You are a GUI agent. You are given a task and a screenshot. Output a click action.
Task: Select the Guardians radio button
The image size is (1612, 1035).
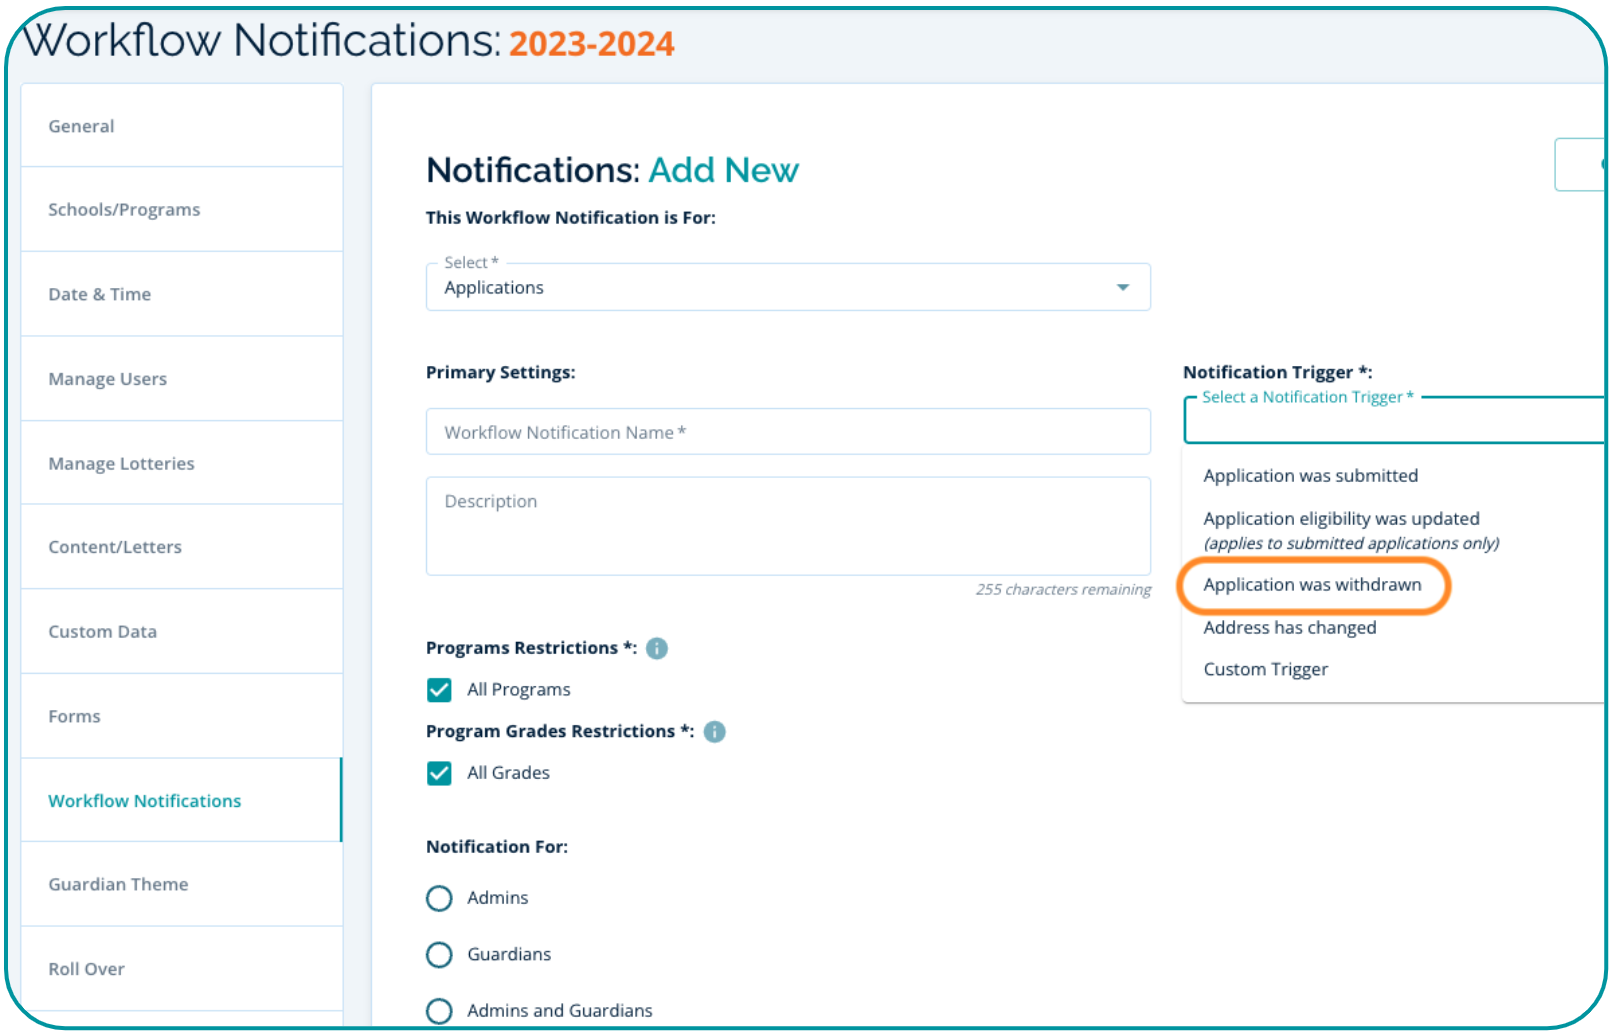coord(439,955)
